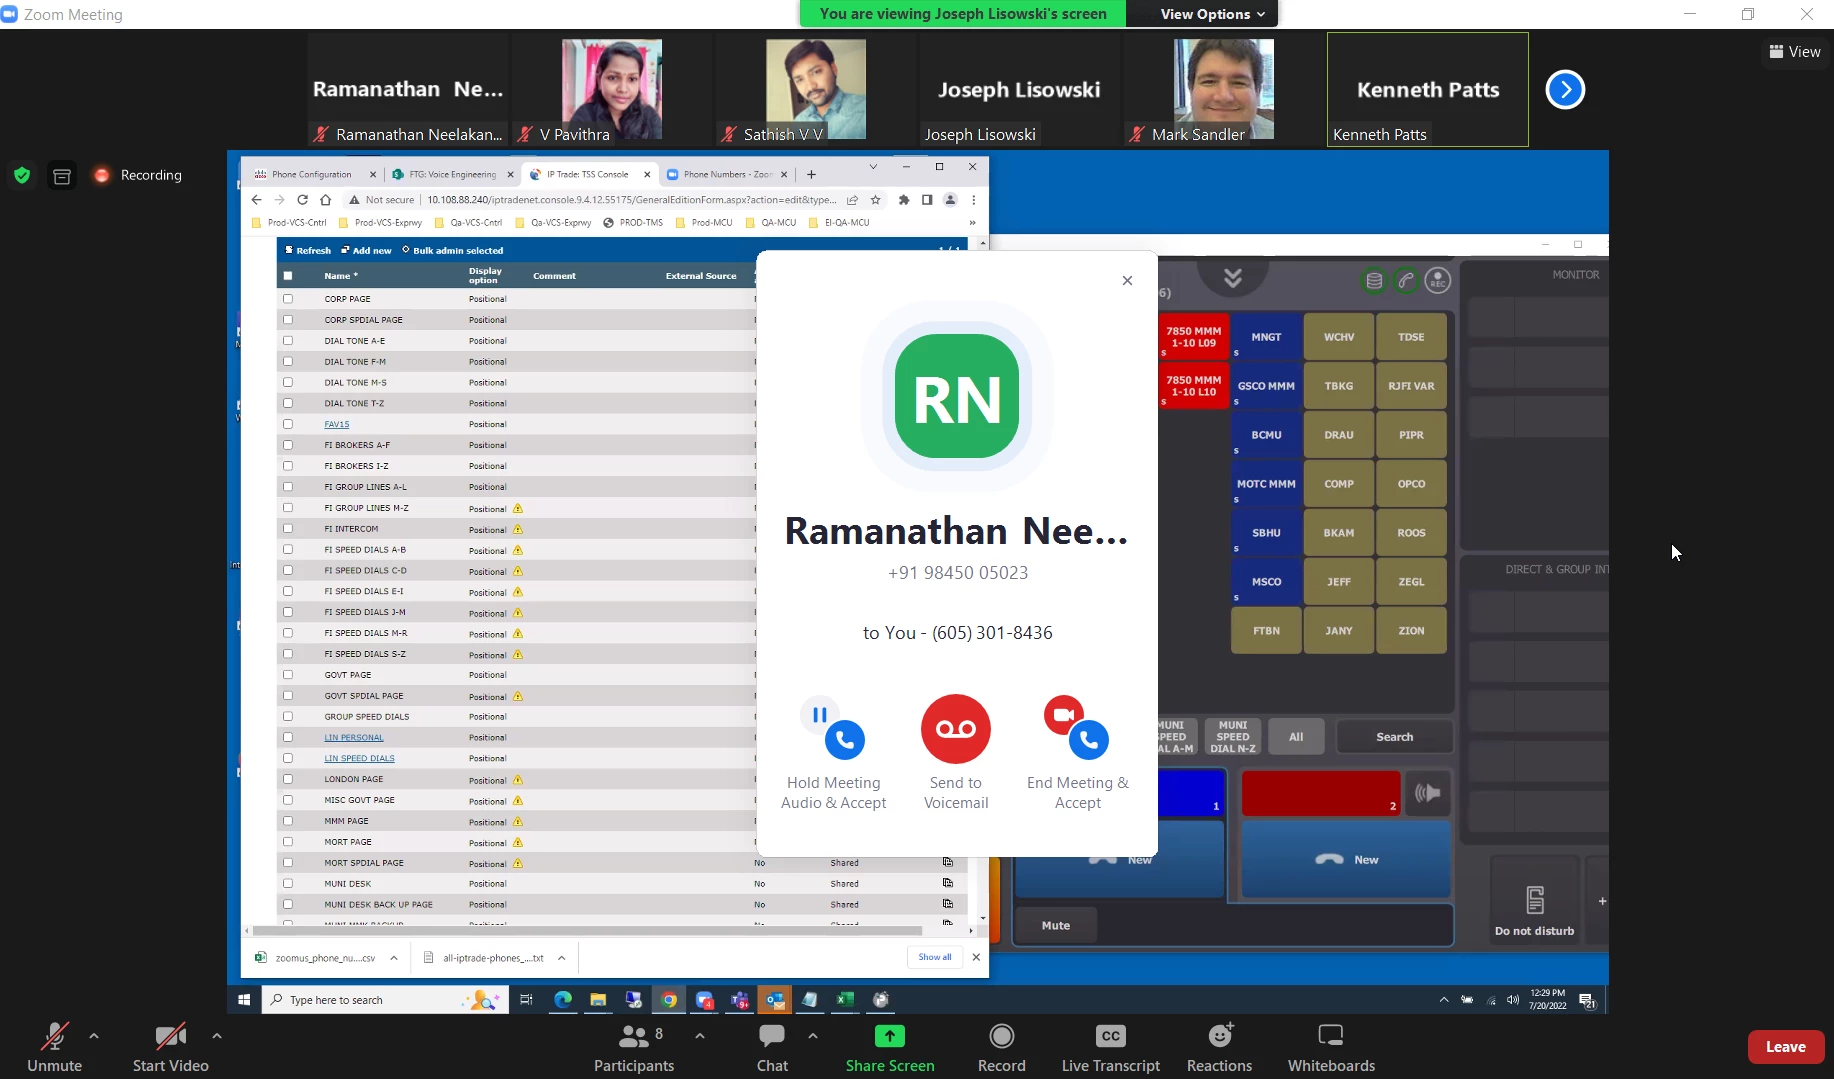Check the DIAL TONE A-E checkbox
Viewport: 1834px width, 1079px height.
pyautogui.click(x=288, y=341)
